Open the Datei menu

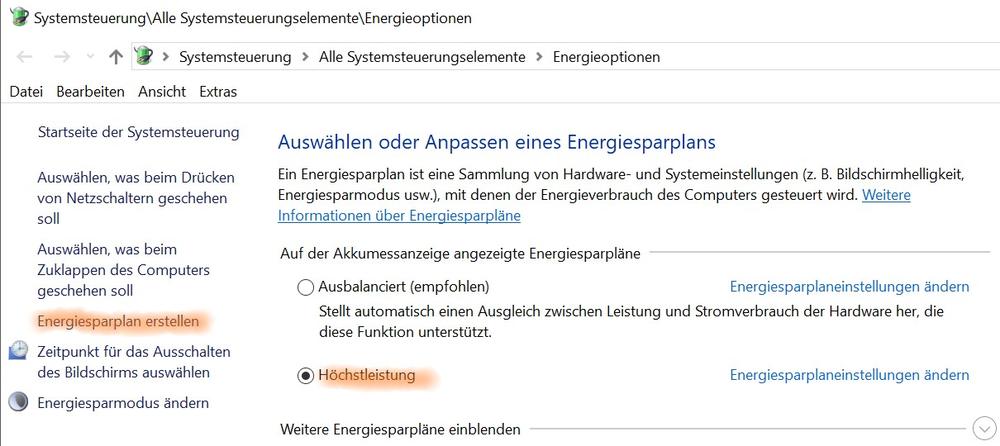26,92
